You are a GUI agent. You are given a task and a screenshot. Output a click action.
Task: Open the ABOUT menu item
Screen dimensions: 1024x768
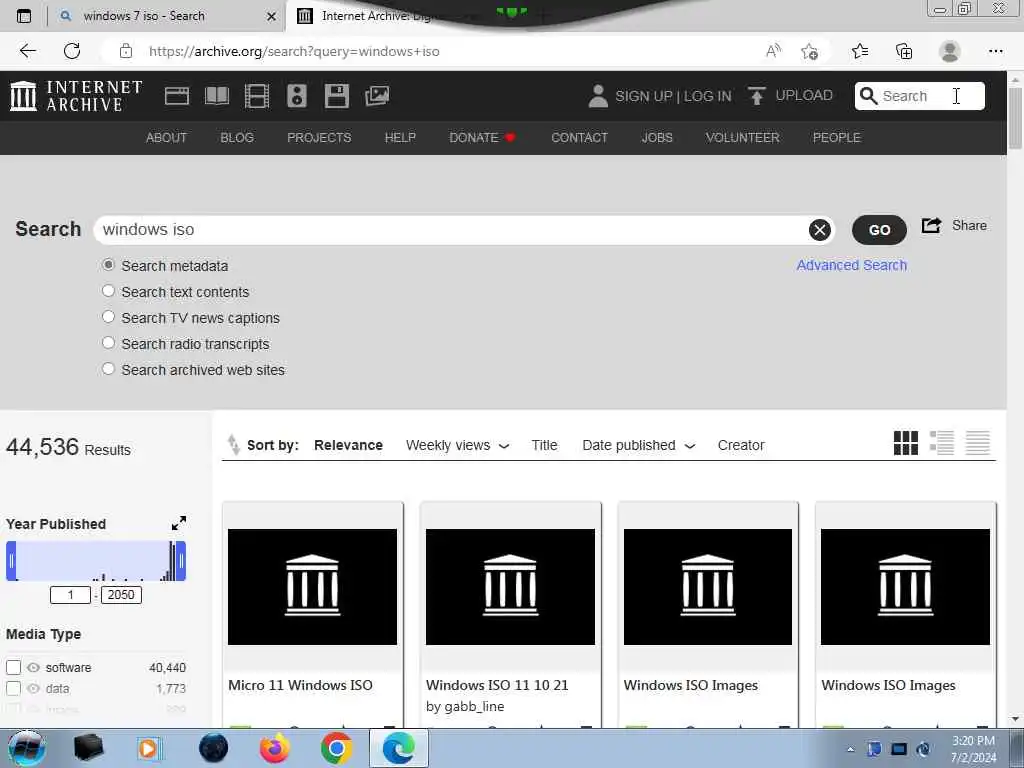[x=166, y=138]
